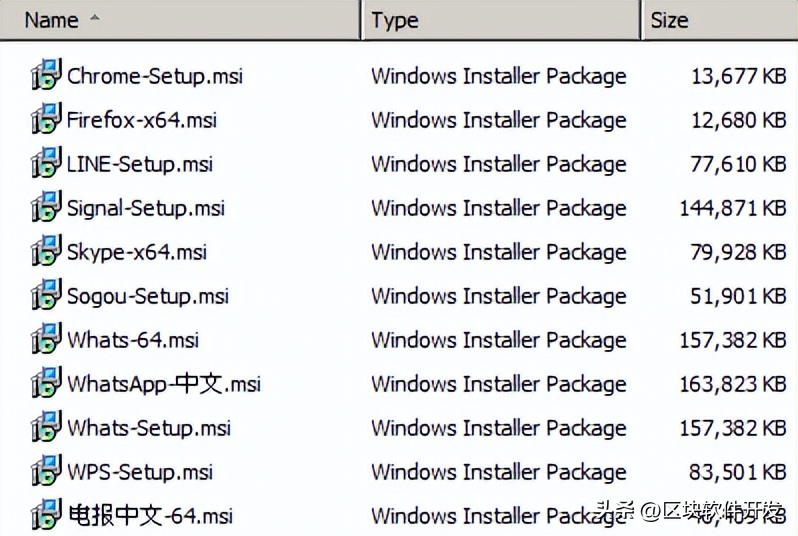Sort files by the Name column header
The width and height of the screenshot is (798, 536).
tap(52, 19)
